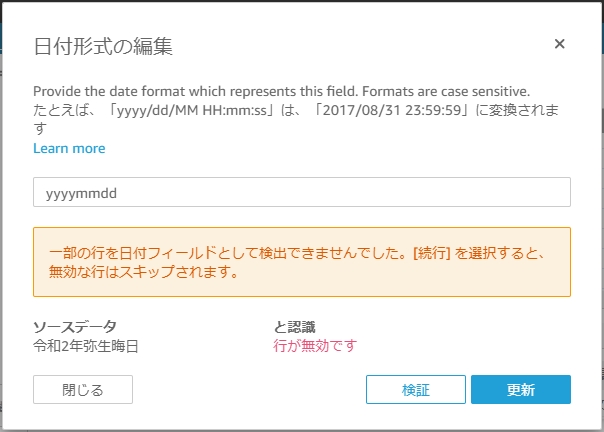
Task: Close the dialog with the X icon
Action: 559,44
